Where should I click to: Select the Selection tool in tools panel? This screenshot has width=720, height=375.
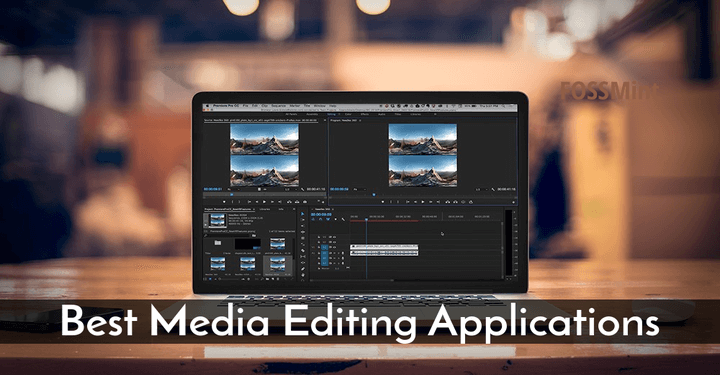[303, 214]
